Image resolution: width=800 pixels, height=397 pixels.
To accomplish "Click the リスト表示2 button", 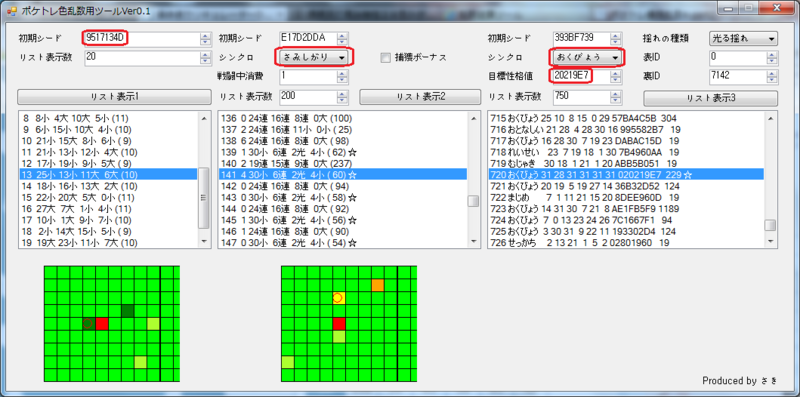I will [420, 97].
